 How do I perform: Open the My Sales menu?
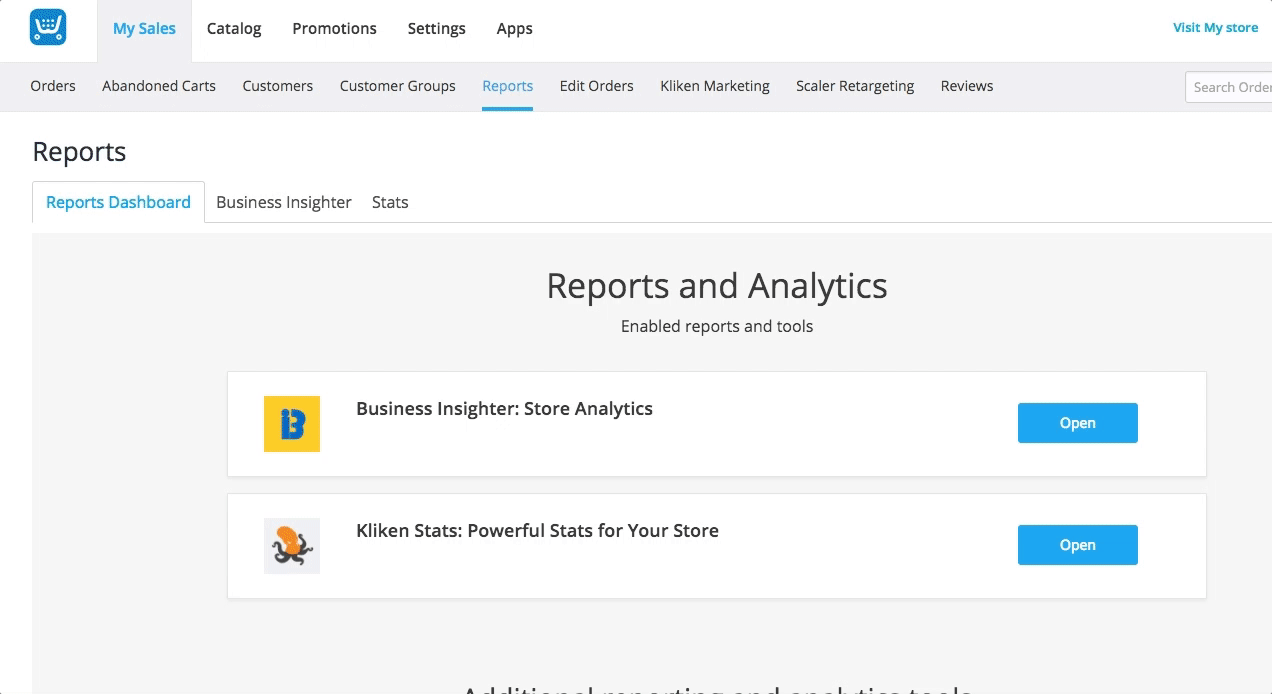tap(144, 29)
